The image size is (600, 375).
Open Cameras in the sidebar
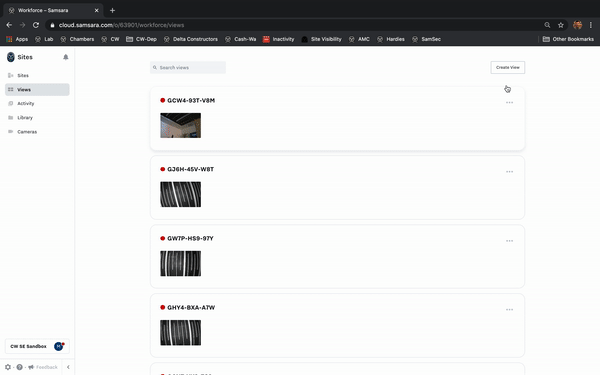click(37, 132)
